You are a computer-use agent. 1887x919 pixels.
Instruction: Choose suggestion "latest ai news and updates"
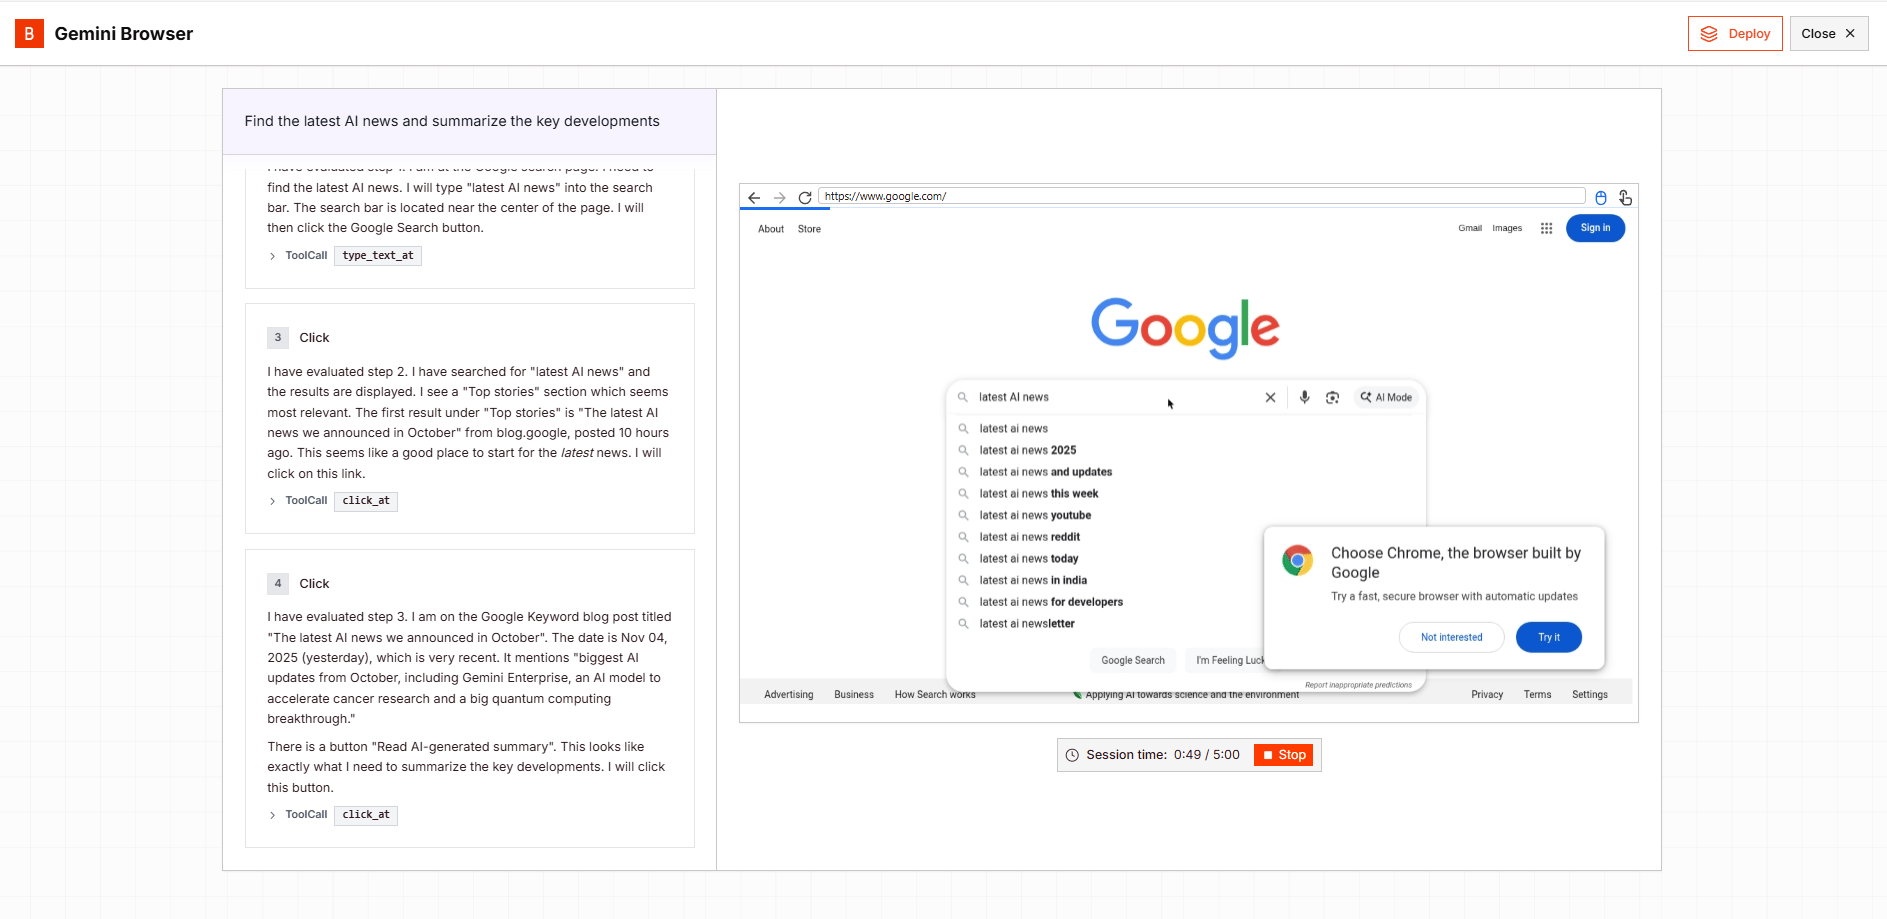click(x=1046, y=473)
